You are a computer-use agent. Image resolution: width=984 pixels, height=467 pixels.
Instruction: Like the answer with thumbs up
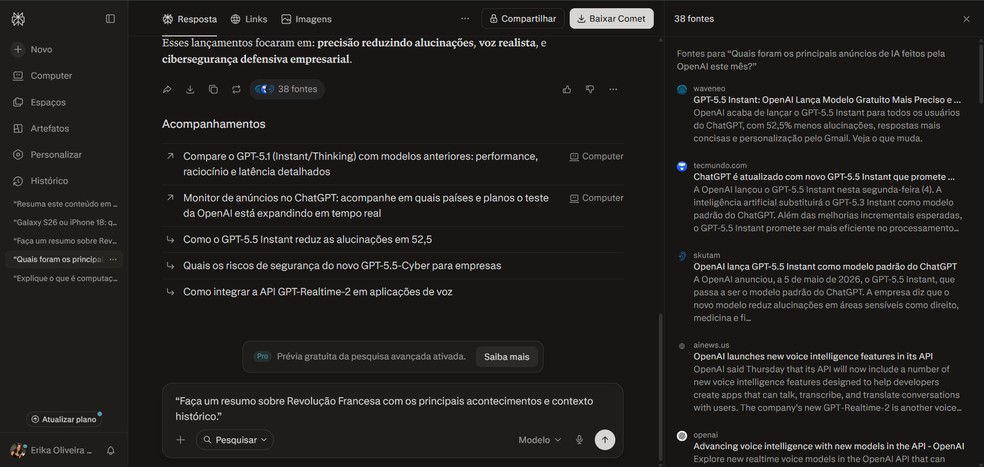pos(567,90)
